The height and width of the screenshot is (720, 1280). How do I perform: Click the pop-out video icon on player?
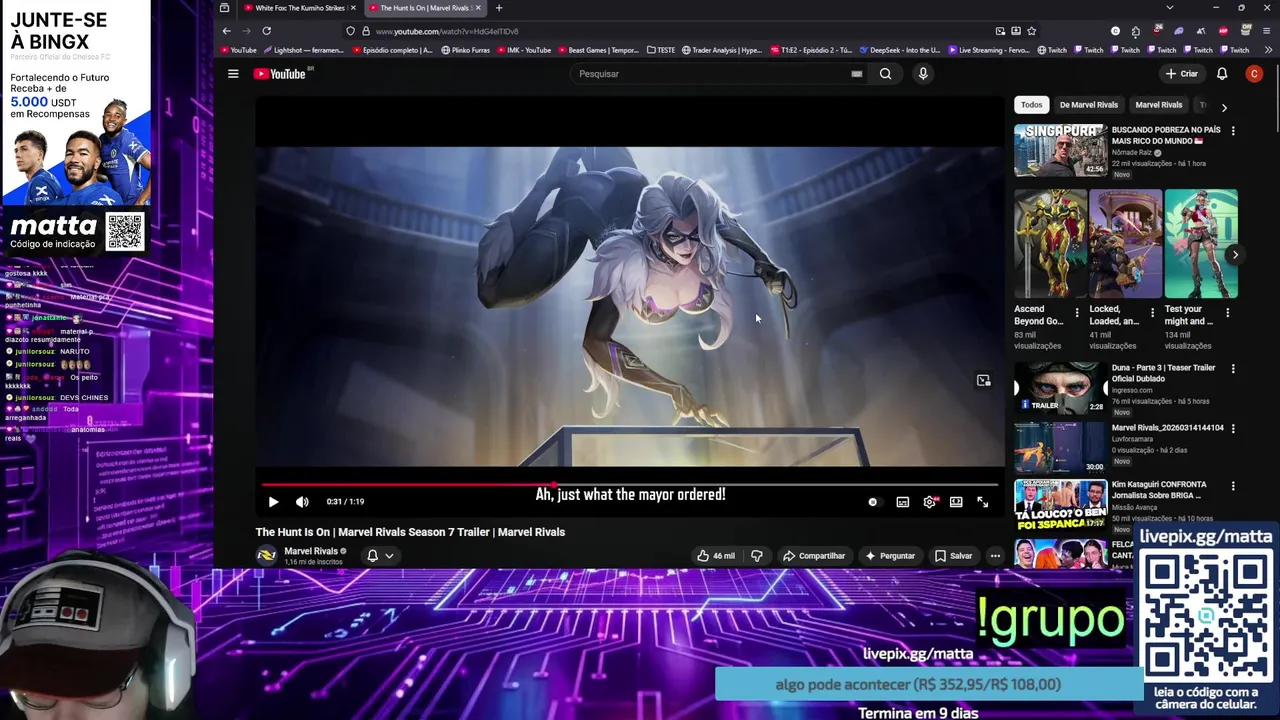pyautogui.click(x=983, y=380)
